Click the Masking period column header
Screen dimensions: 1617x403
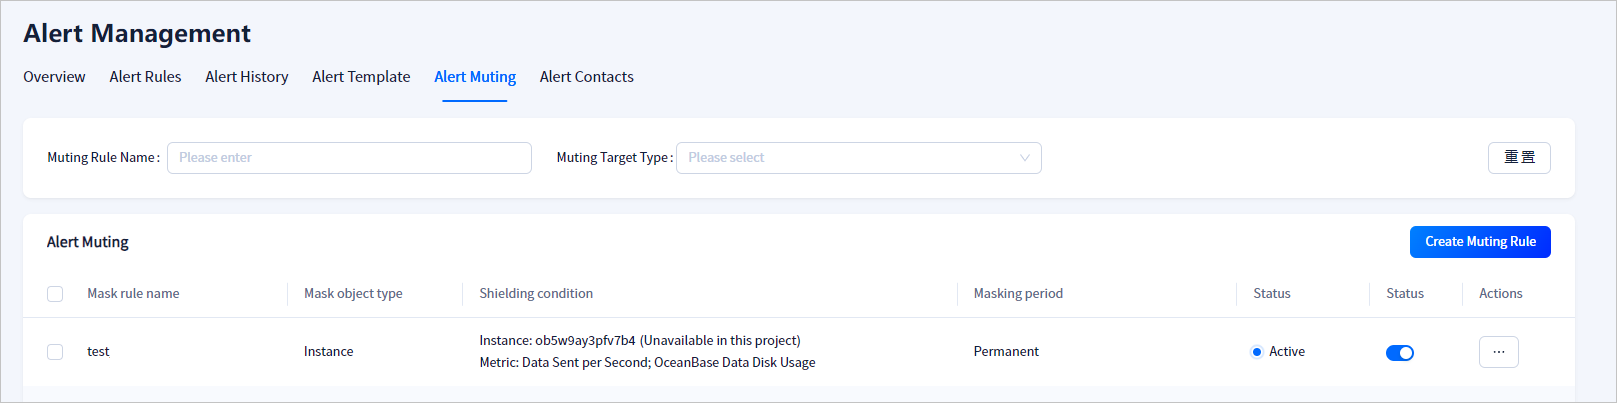click(1018, 294)
